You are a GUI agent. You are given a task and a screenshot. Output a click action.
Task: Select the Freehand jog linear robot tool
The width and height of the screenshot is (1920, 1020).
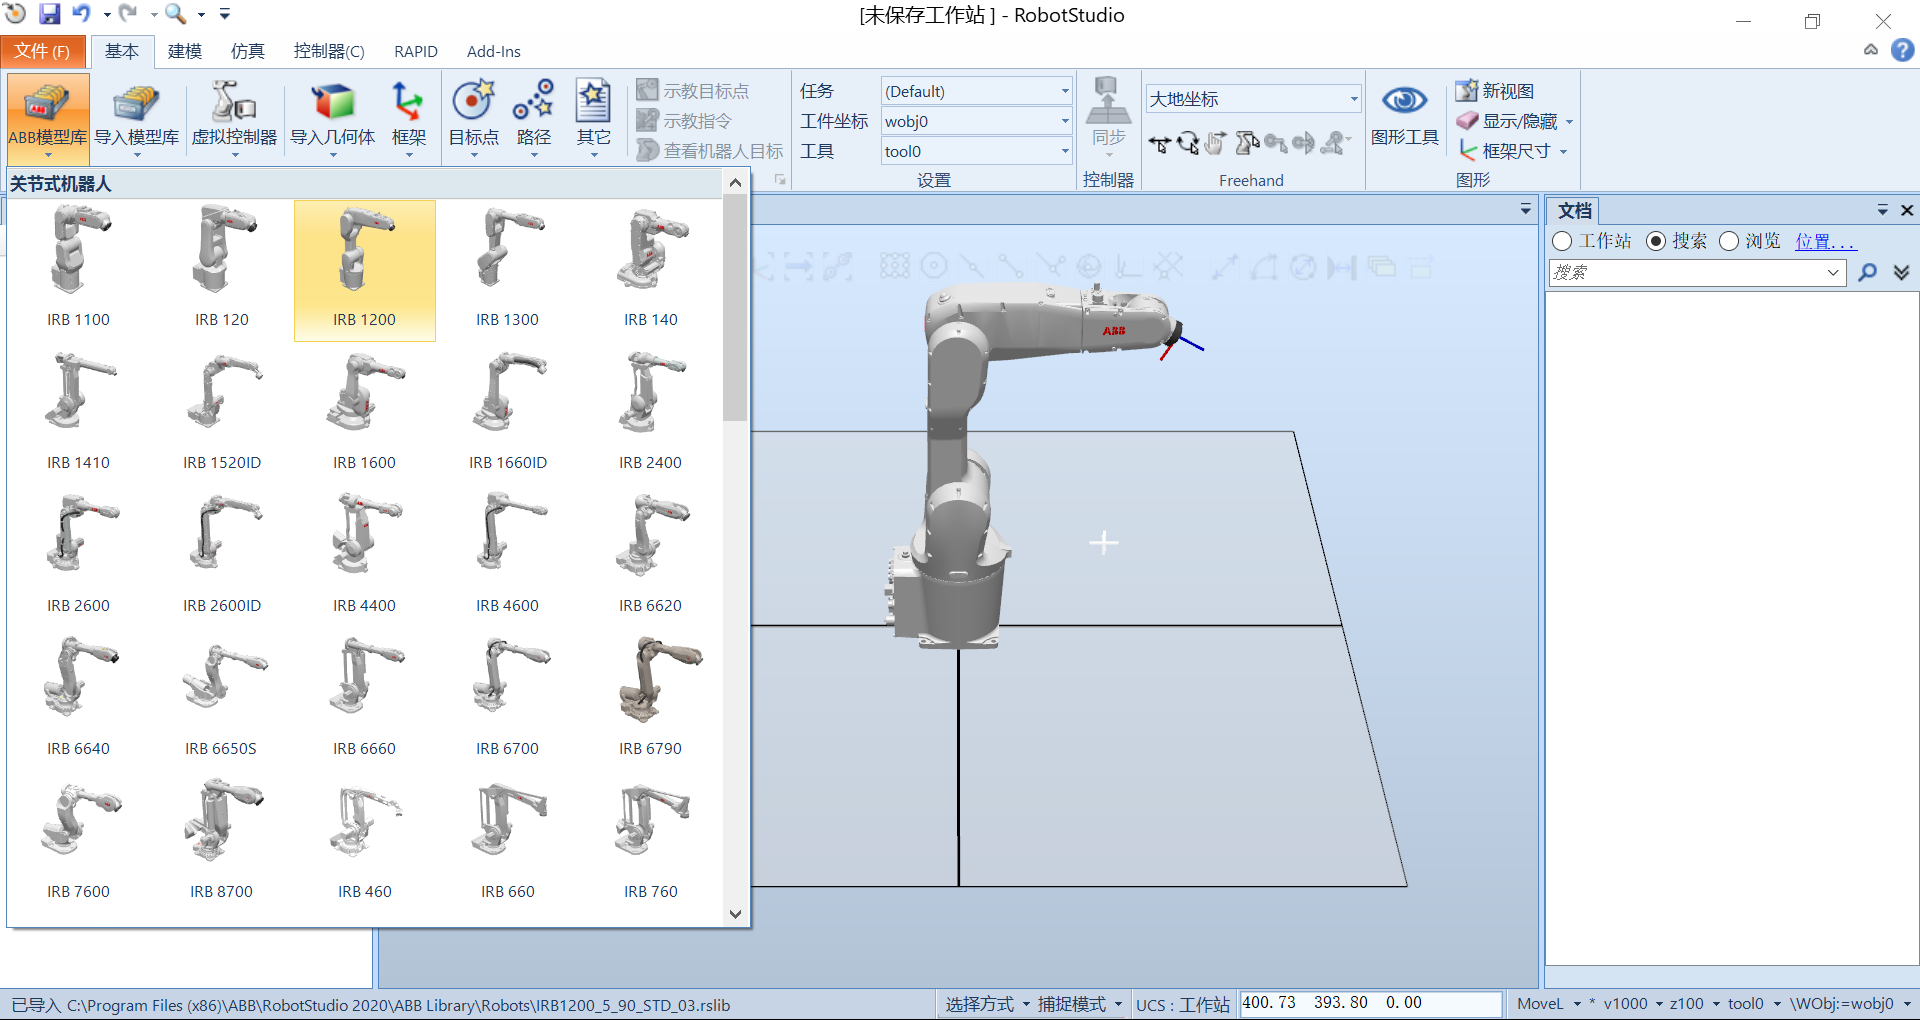click(1246, 144)
